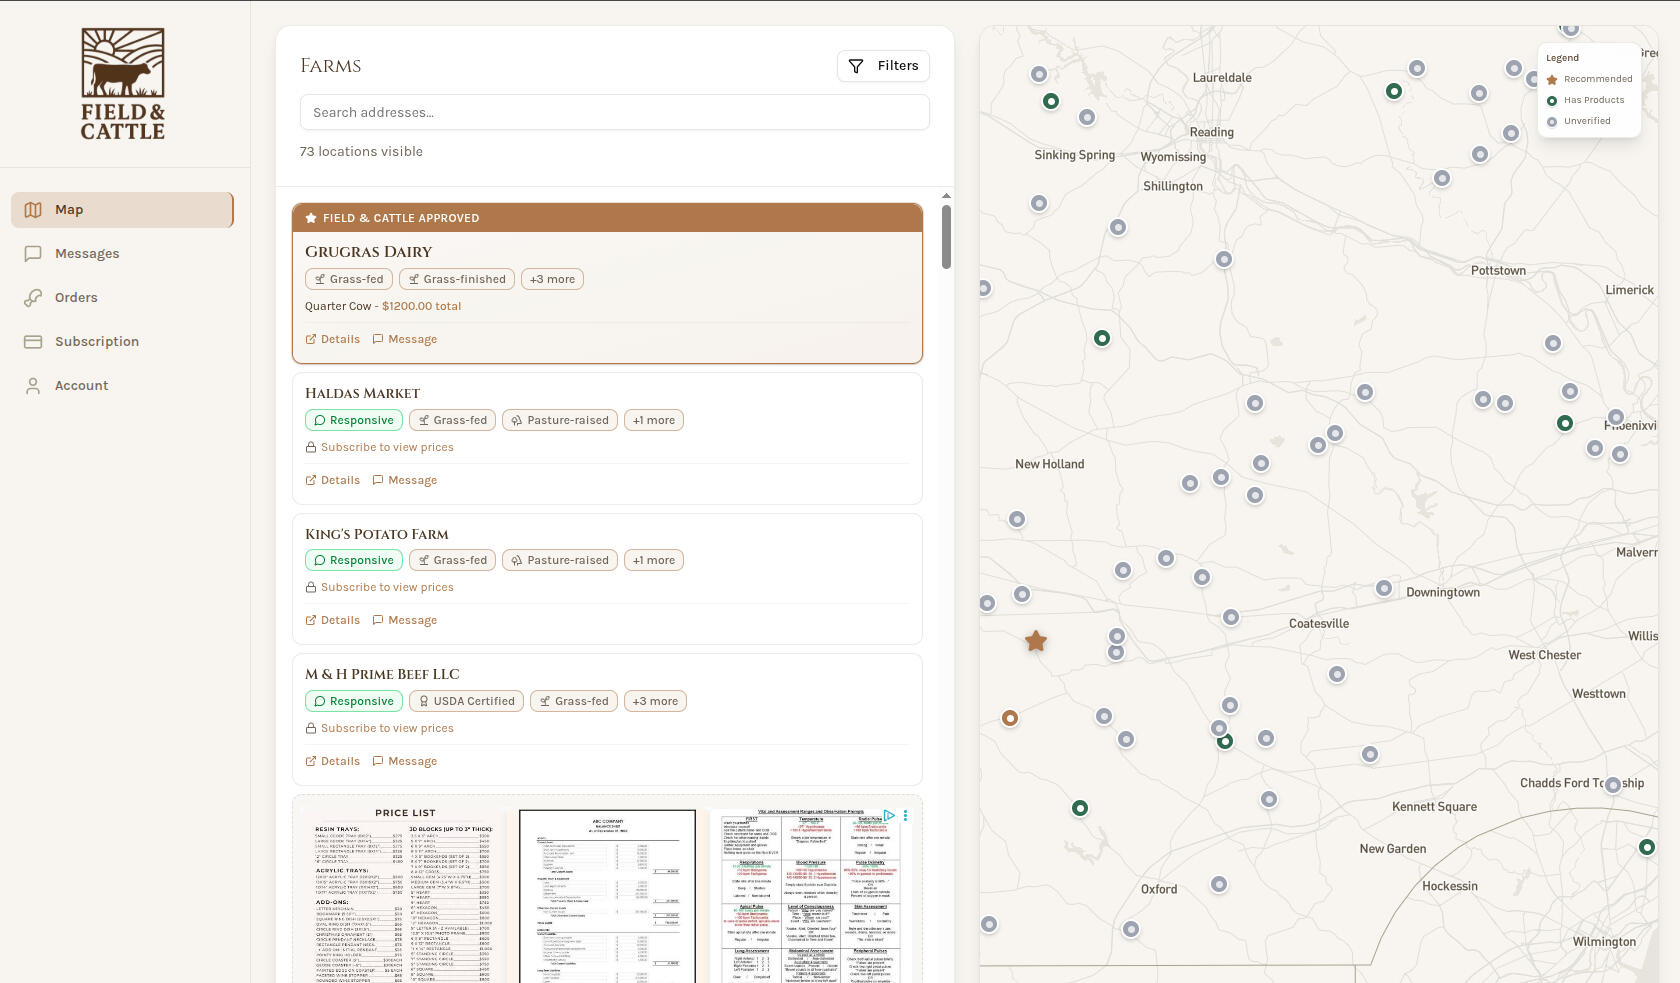This screenshot has height=983, width=1680.
Task: Message Haldas Market
Action: coord(405,480)
